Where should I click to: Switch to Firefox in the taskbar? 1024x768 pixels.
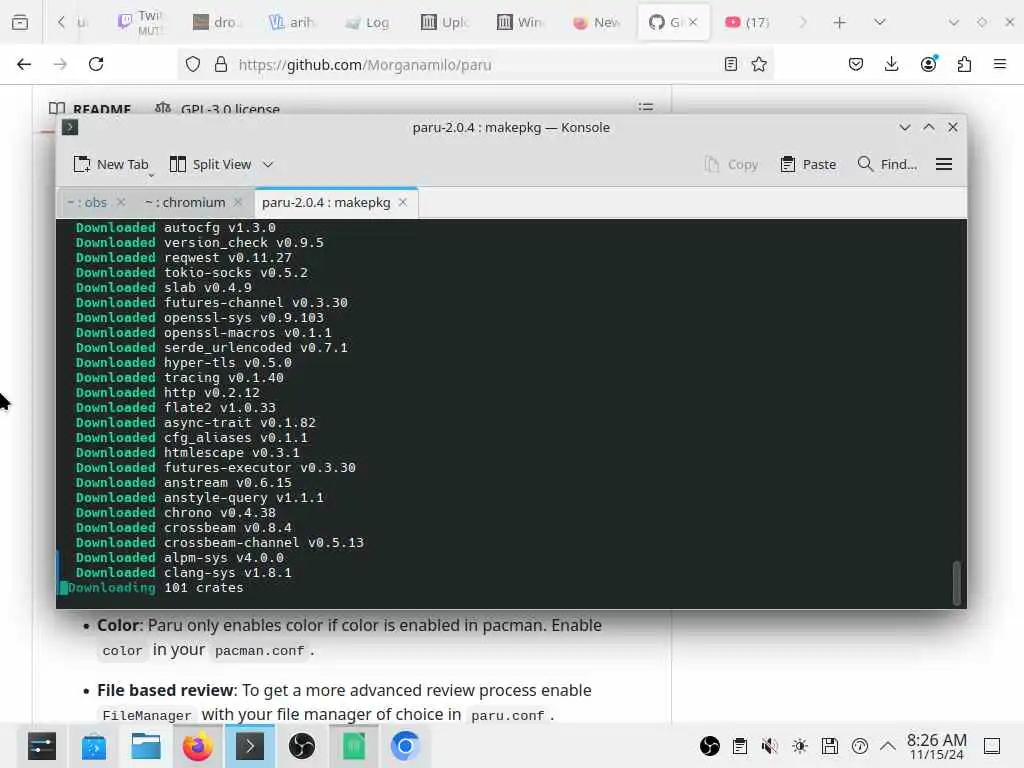tap(198, 746)
